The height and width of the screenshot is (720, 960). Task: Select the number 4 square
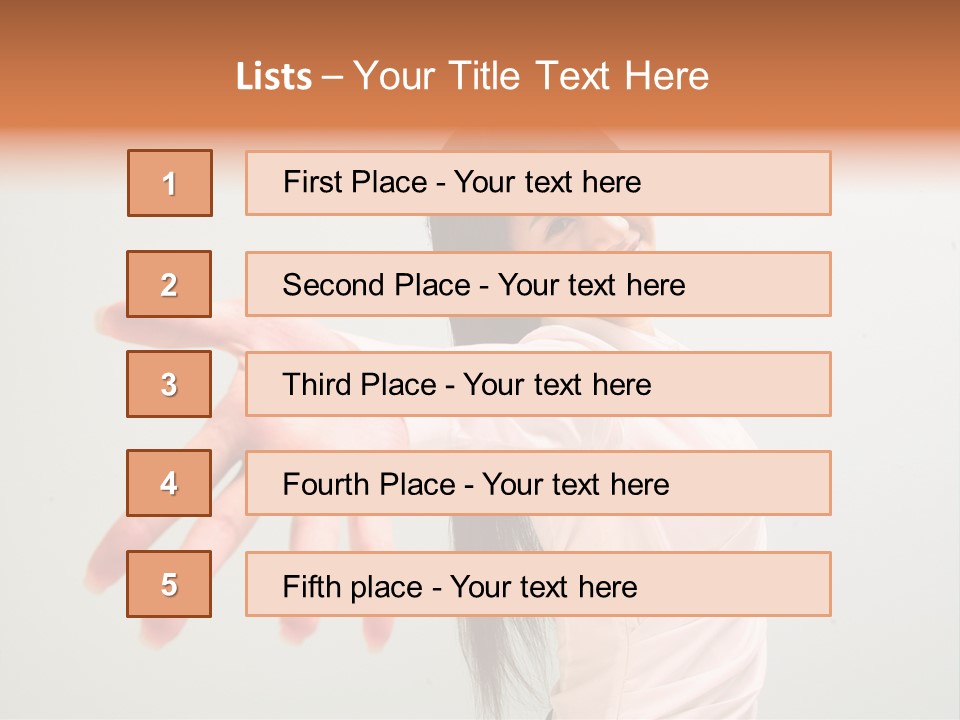(169, 483)
